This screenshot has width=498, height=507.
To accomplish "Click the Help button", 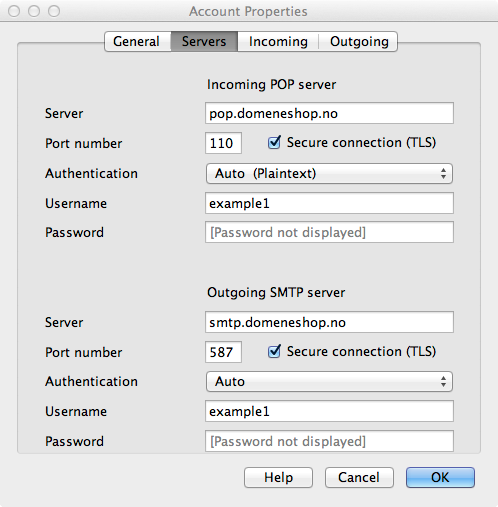I will [x=278, y=477].
